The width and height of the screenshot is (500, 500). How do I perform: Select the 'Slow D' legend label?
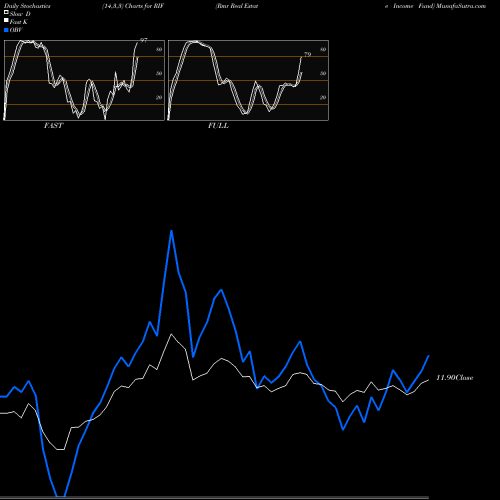20,14
